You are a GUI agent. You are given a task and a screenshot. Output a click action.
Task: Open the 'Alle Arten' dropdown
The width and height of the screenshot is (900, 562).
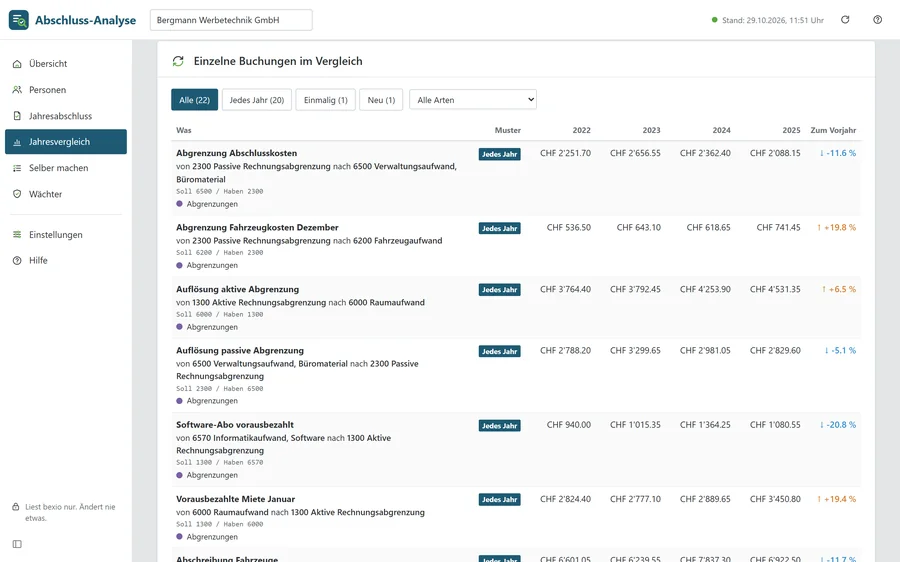point(473,100)
